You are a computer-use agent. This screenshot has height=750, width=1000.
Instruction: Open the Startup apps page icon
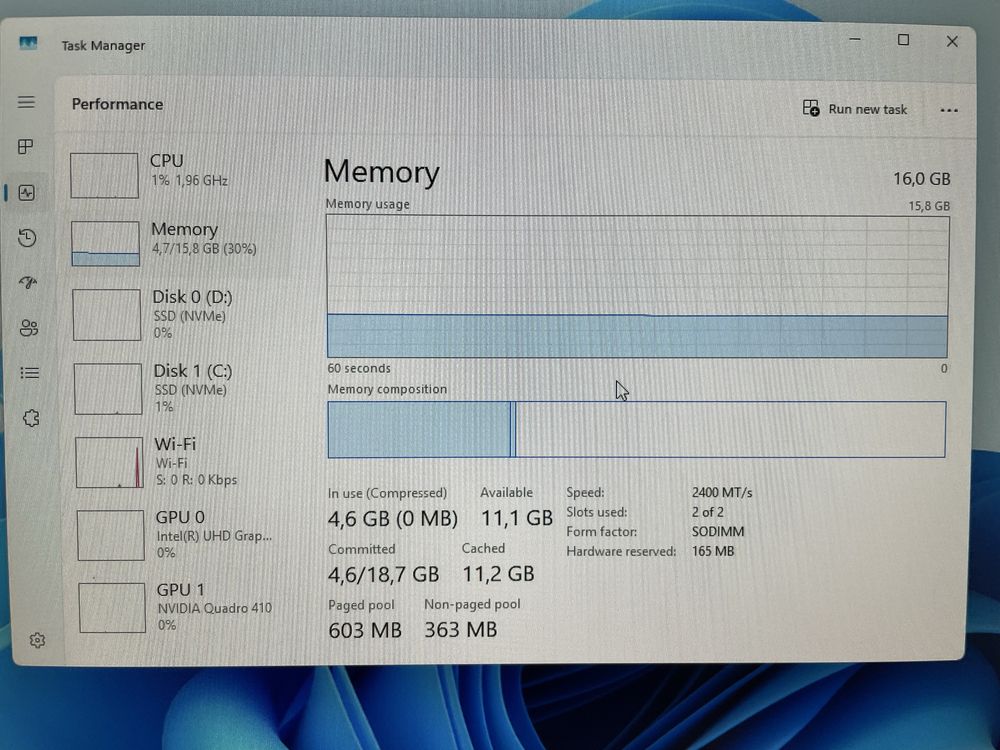tap(28, 282)
